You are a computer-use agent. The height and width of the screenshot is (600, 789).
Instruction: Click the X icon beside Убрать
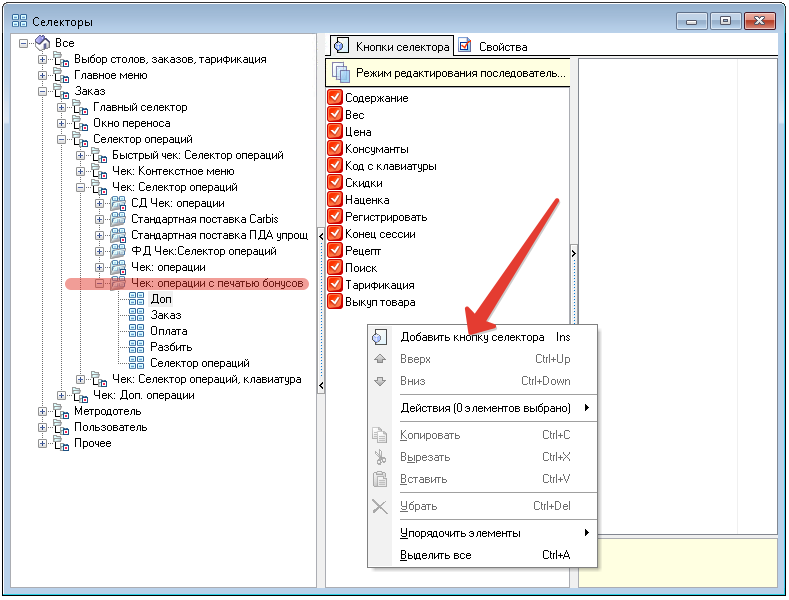(380, 506)
